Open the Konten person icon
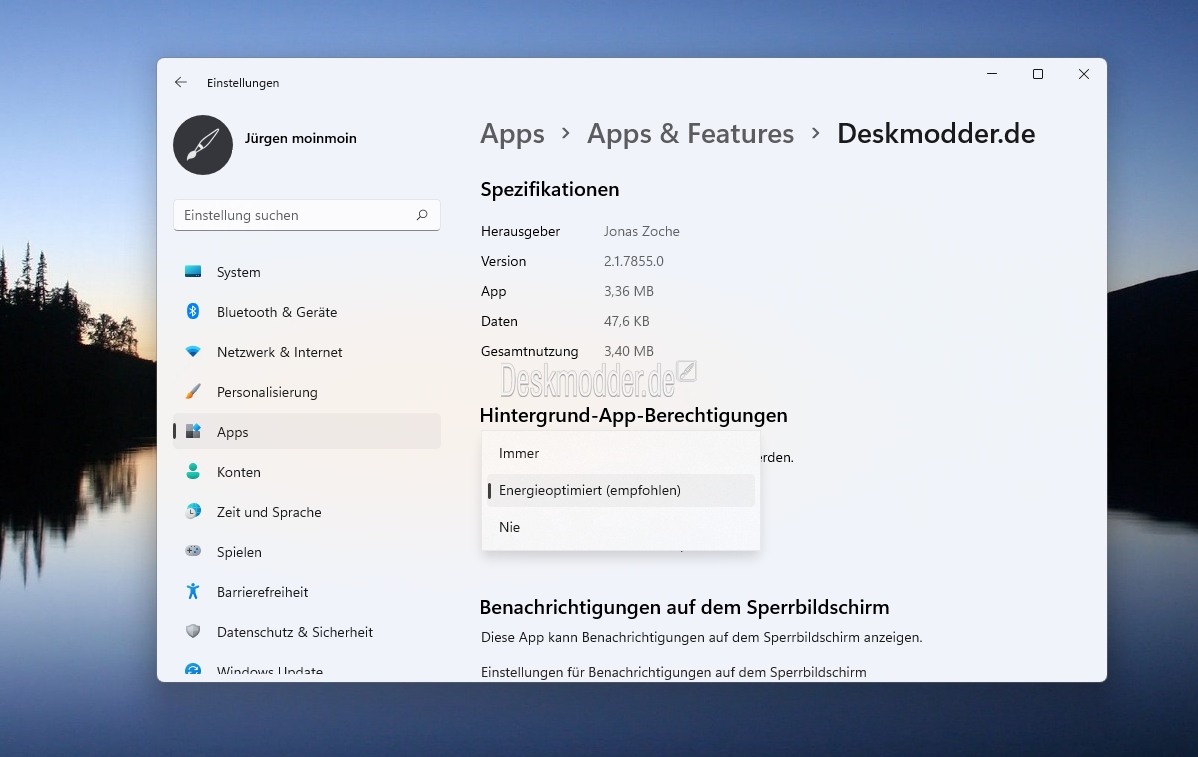The width and height of the screenshot is (1198, 757). 193,472
